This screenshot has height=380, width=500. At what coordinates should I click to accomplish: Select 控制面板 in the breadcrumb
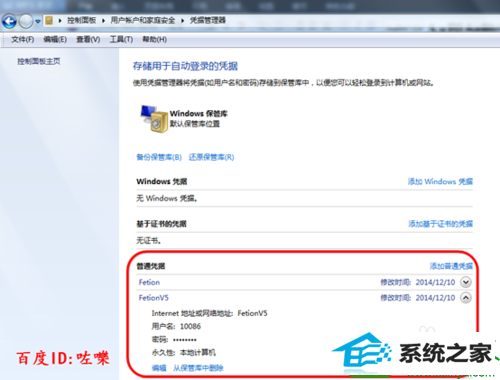pos(81,21)
